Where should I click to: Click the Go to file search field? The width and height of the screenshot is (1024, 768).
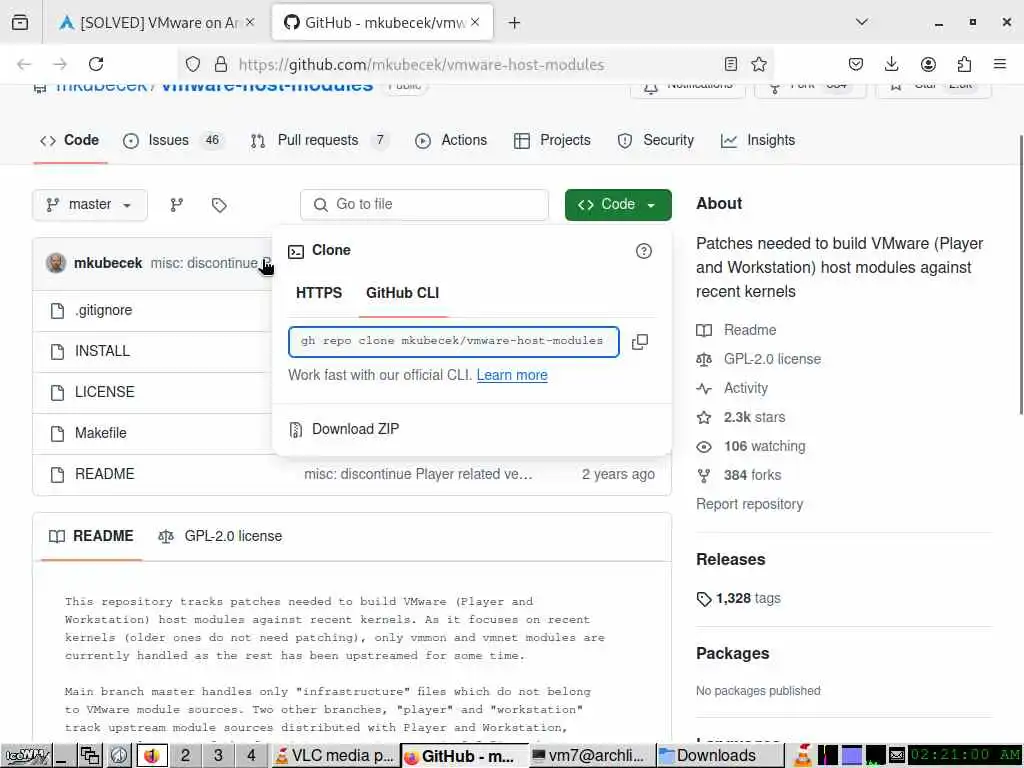424,205
